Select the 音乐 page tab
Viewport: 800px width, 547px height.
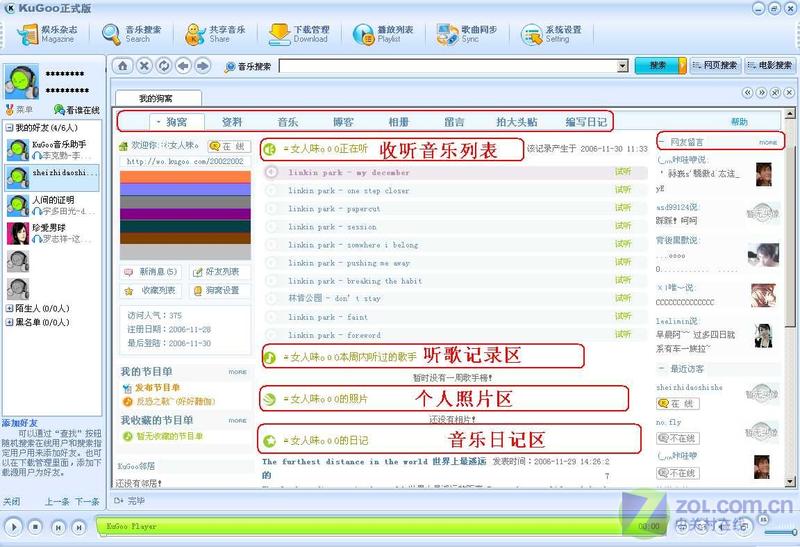point(288,122)
